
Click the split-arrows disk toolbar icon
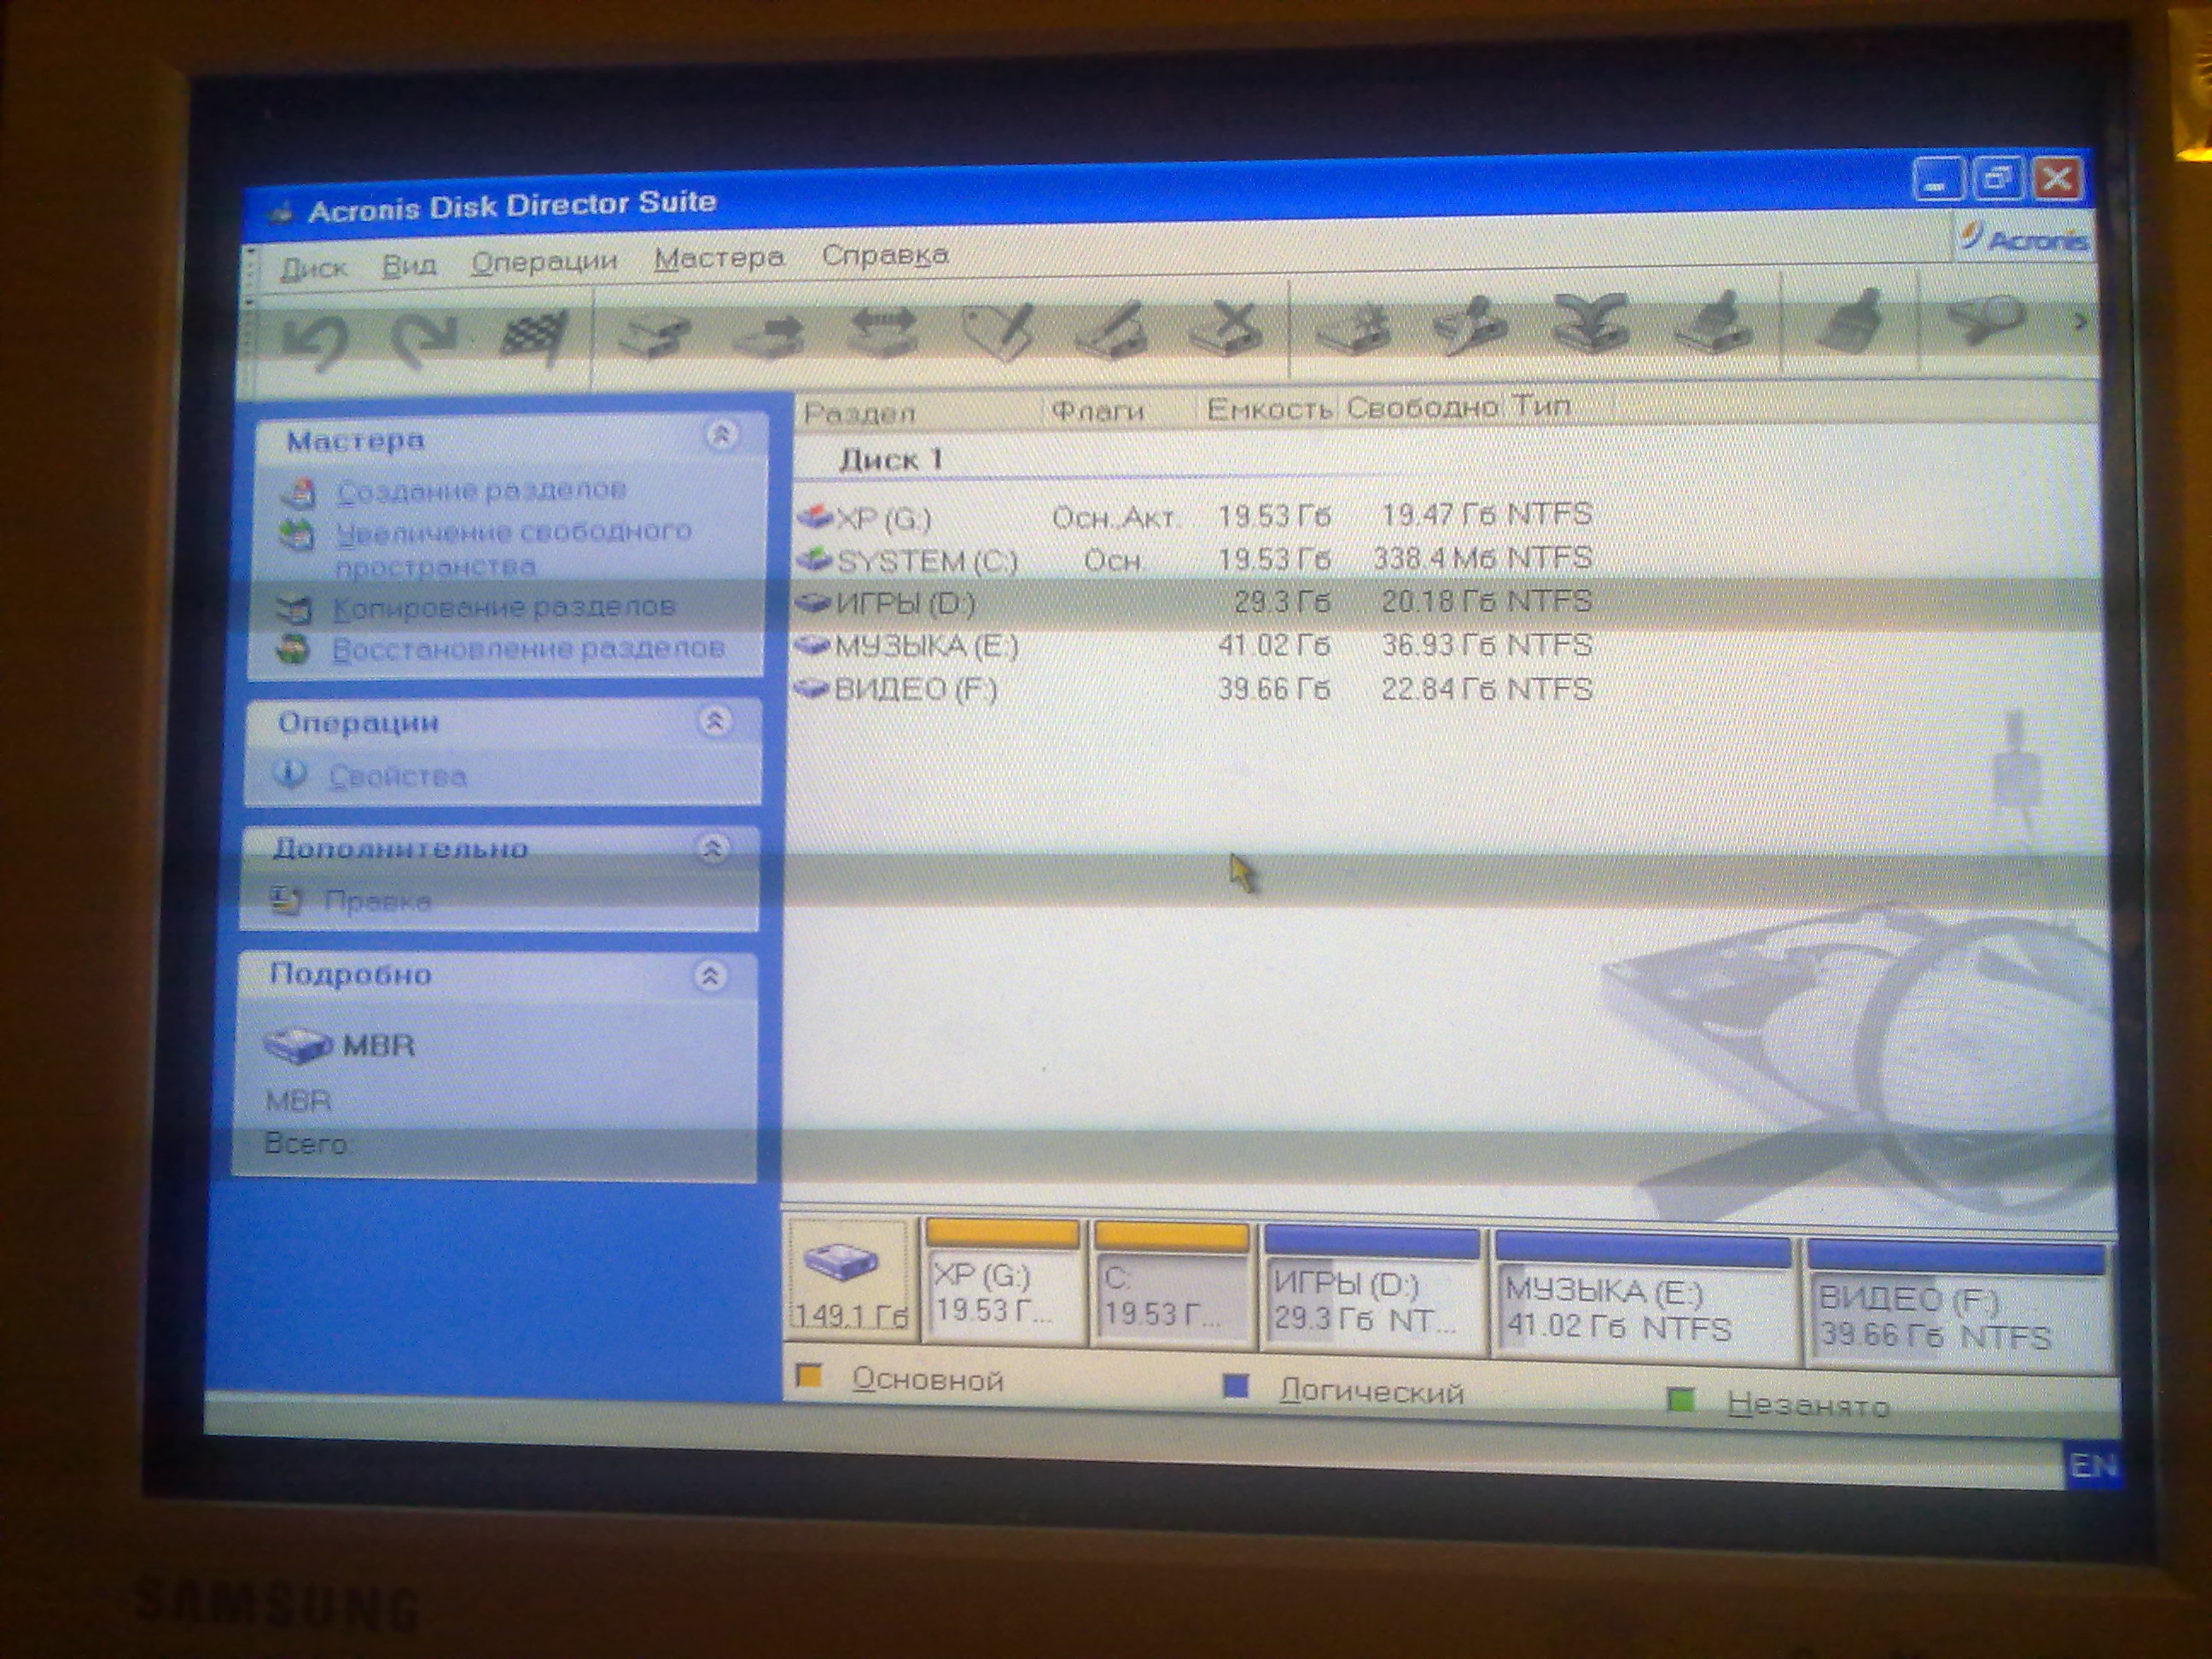click(1590, 322)
